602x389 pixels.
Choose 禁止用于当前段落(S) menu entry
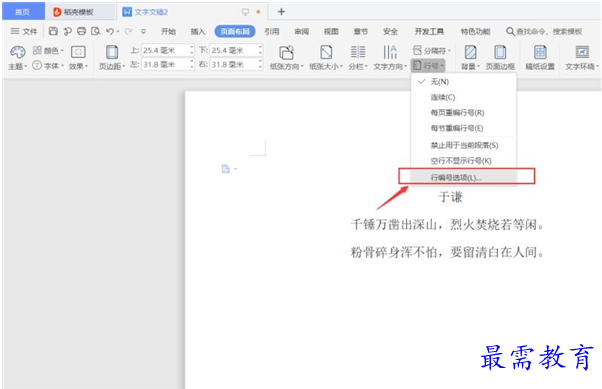tap(463, 145)
